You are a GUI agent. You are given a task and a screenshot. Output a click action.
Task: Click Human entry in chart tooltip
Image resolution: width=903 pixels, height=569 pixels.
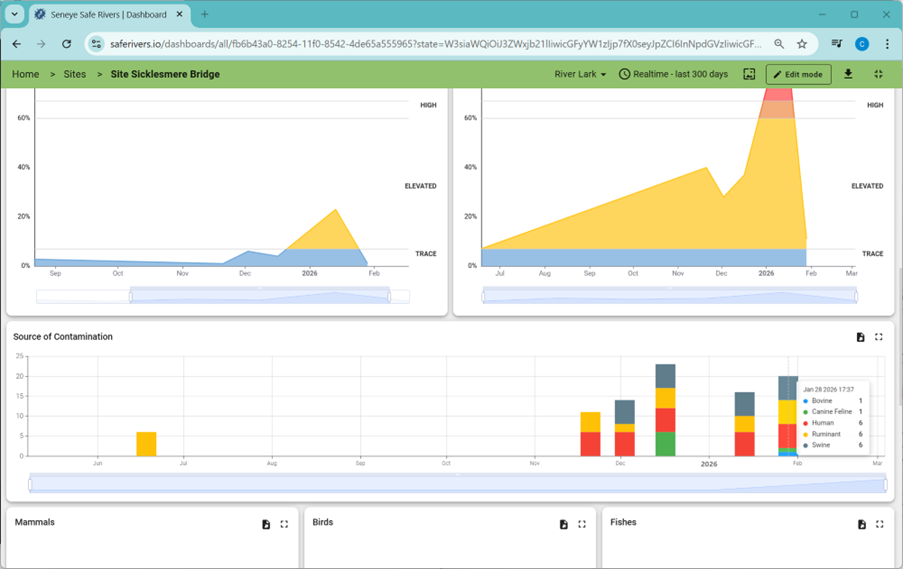(832, 423)
